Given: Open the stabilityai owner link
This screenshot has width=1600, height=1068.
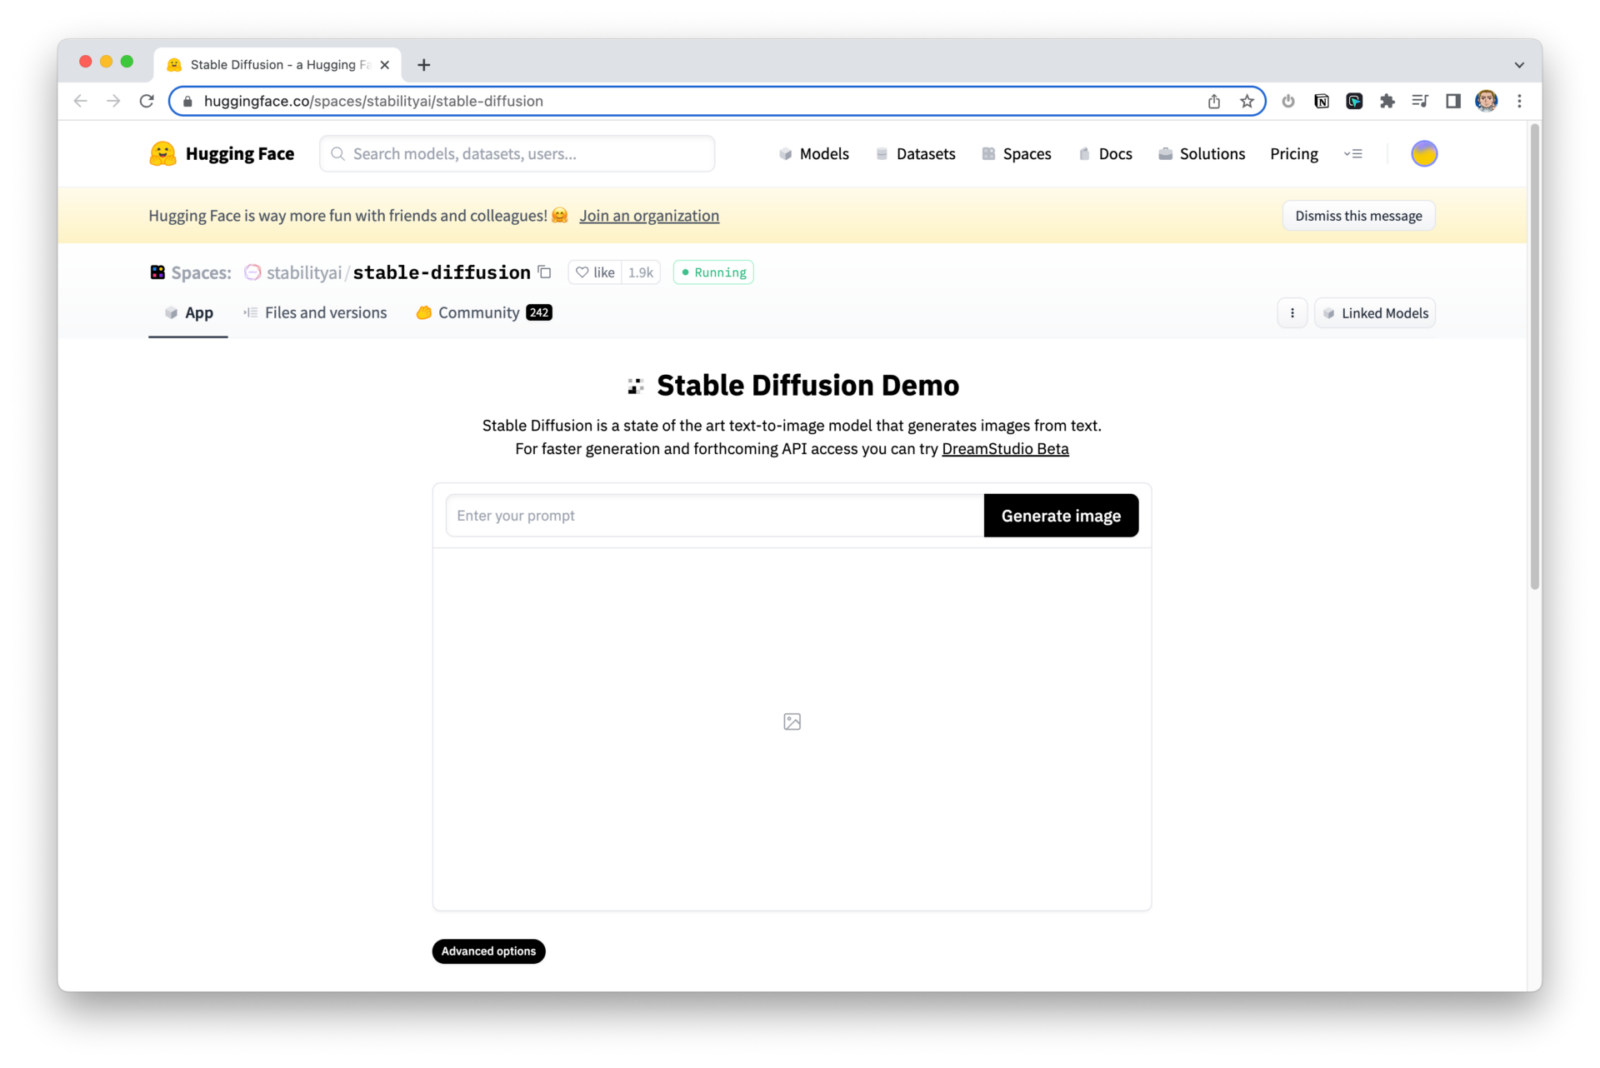Looking at the screenshot, I should click(304, 272).
